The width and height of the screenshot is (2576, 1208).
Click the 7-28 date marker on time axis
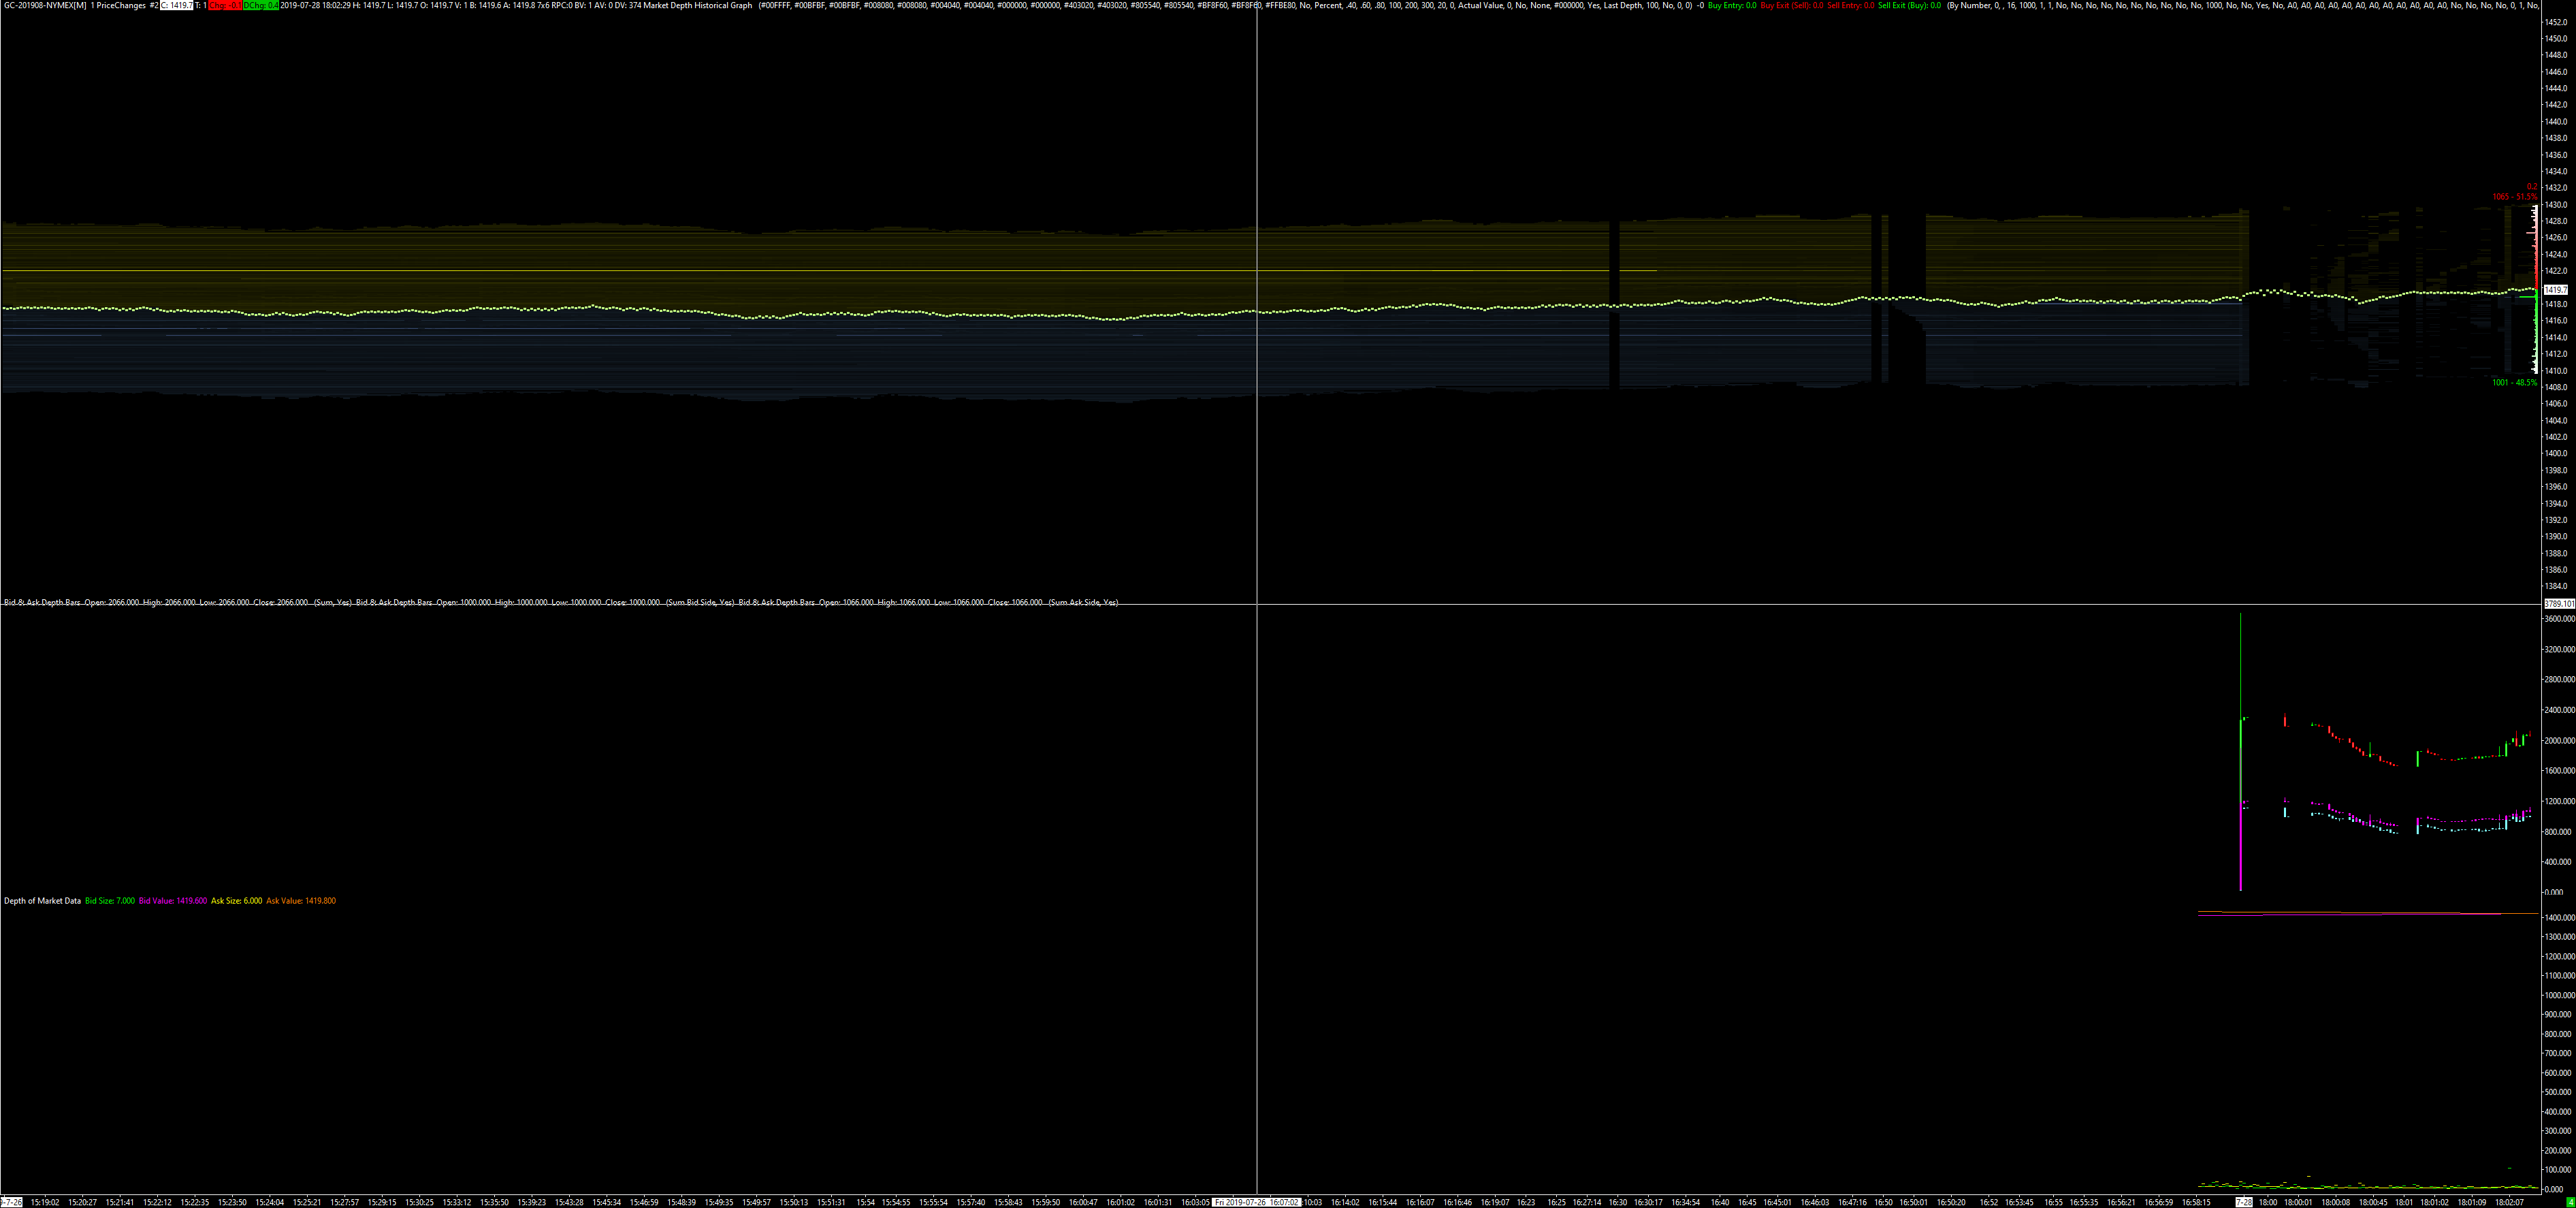[x=2244, y=1202]
